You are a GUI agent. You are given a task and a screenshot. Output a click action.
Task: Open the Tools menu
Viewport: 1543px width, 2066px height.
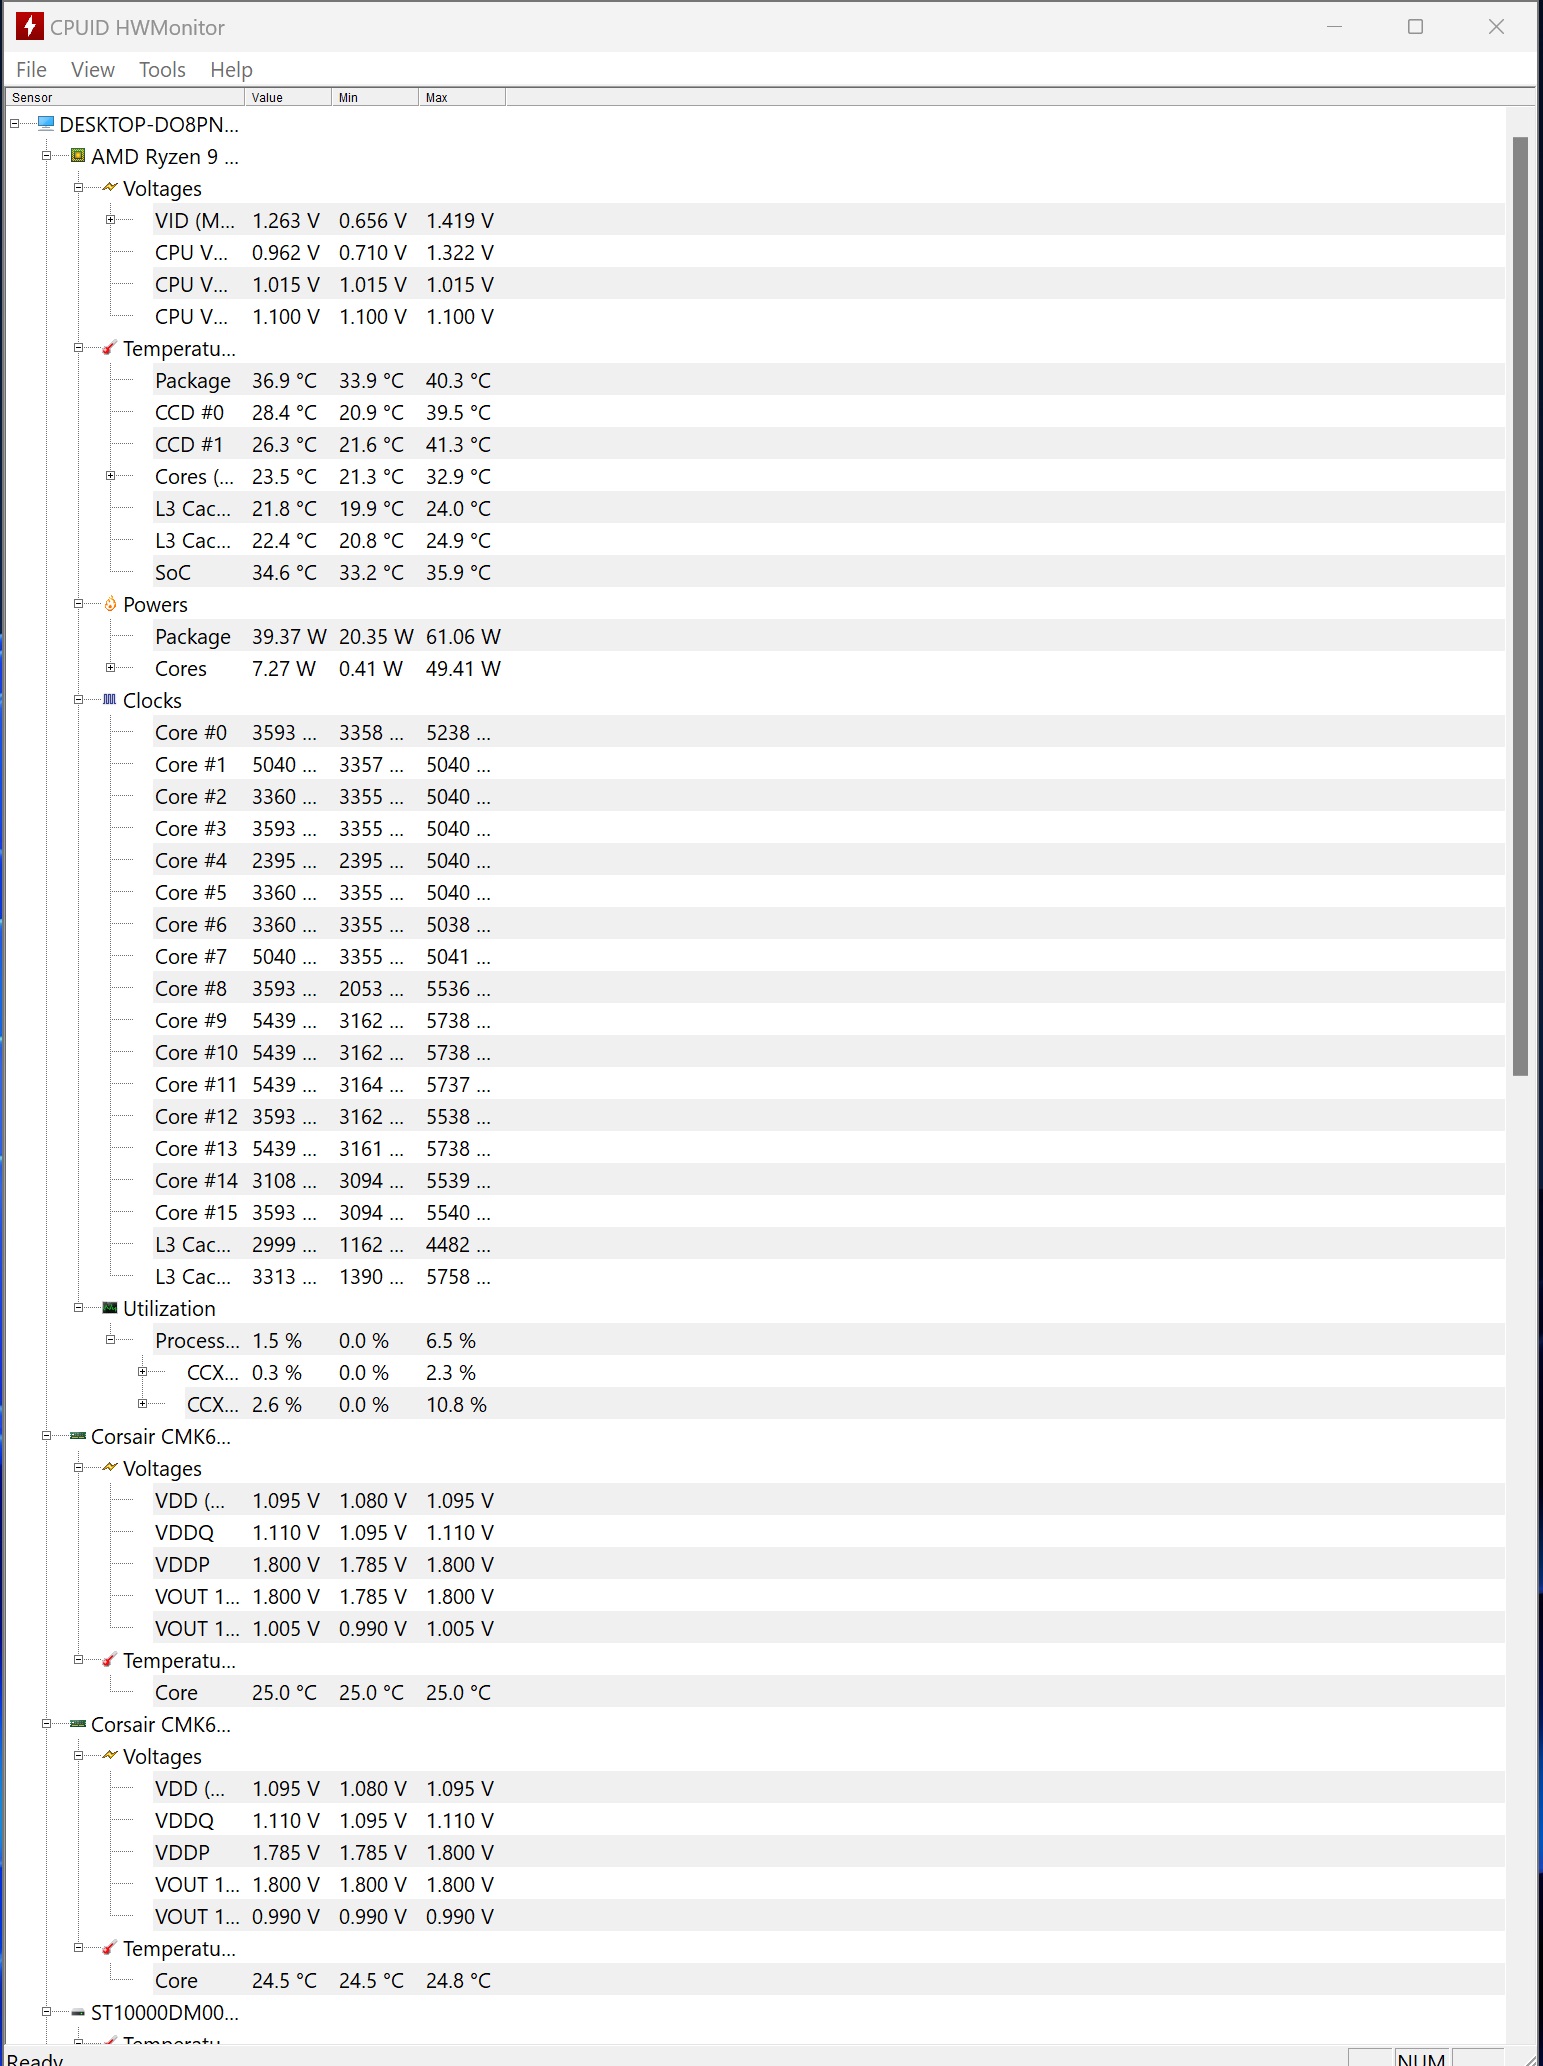(x=162, y=69)
